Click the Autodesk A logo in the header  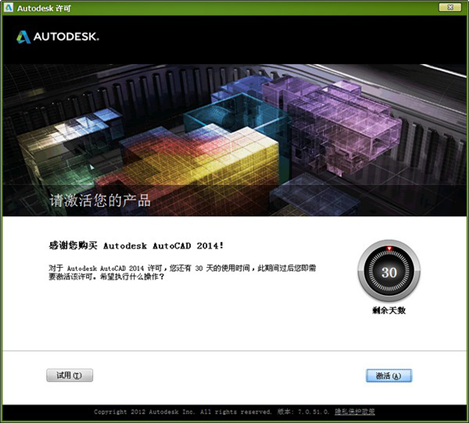point(23,37)
